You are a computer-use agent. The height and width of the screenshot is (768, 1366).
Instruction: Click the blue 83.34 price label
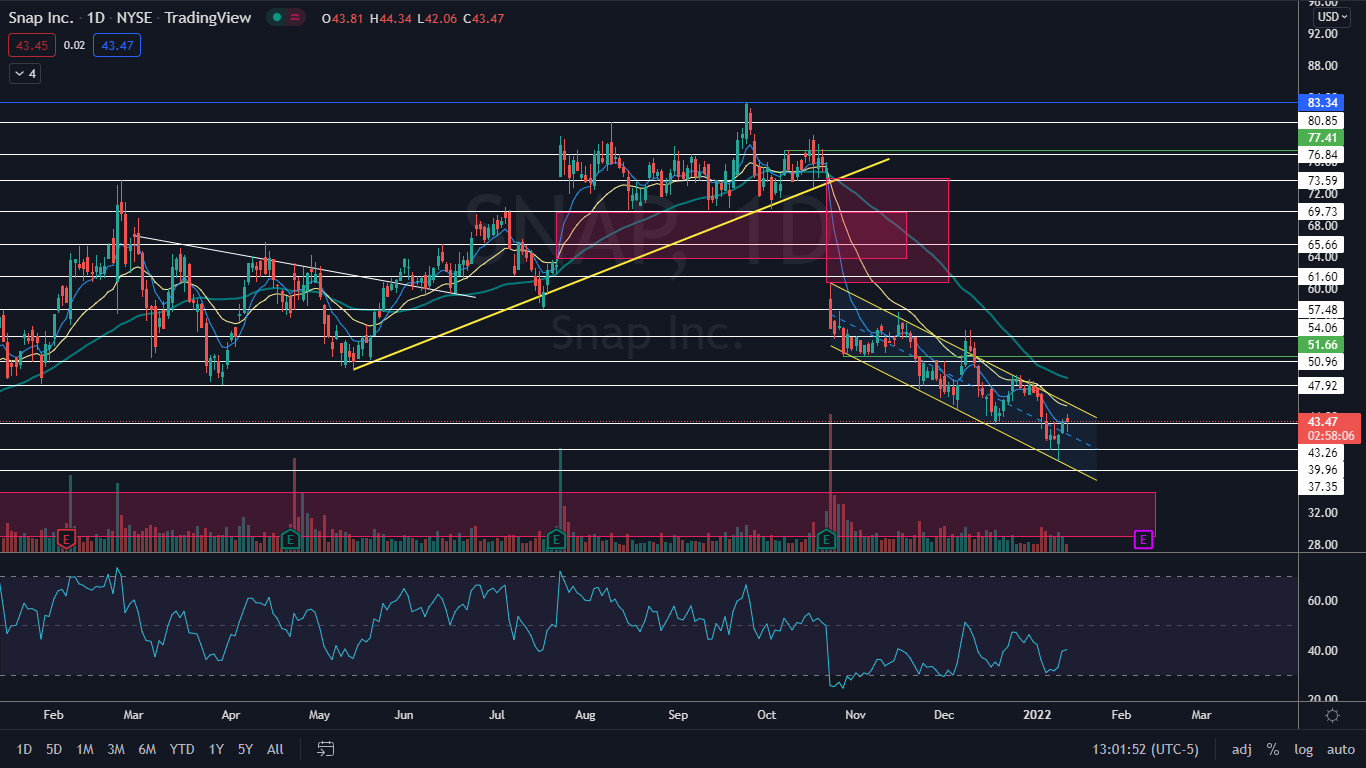1322,102
